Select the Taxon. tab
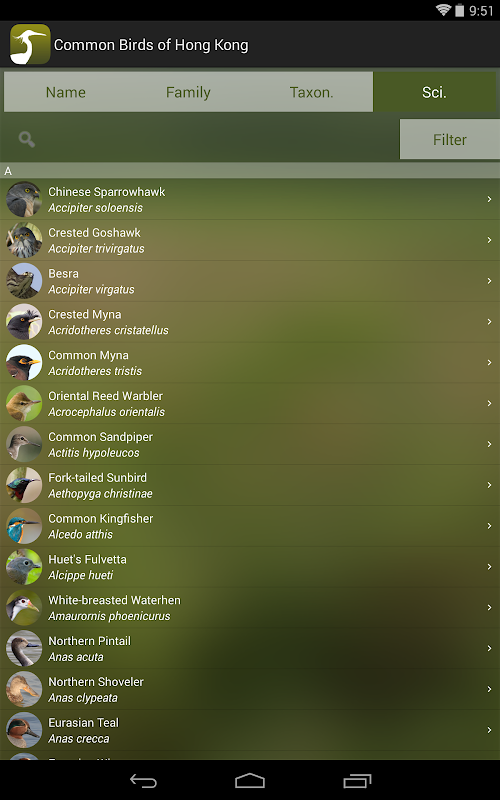The width and height of the screenshot is (500, 800). [x=311, y=92]
